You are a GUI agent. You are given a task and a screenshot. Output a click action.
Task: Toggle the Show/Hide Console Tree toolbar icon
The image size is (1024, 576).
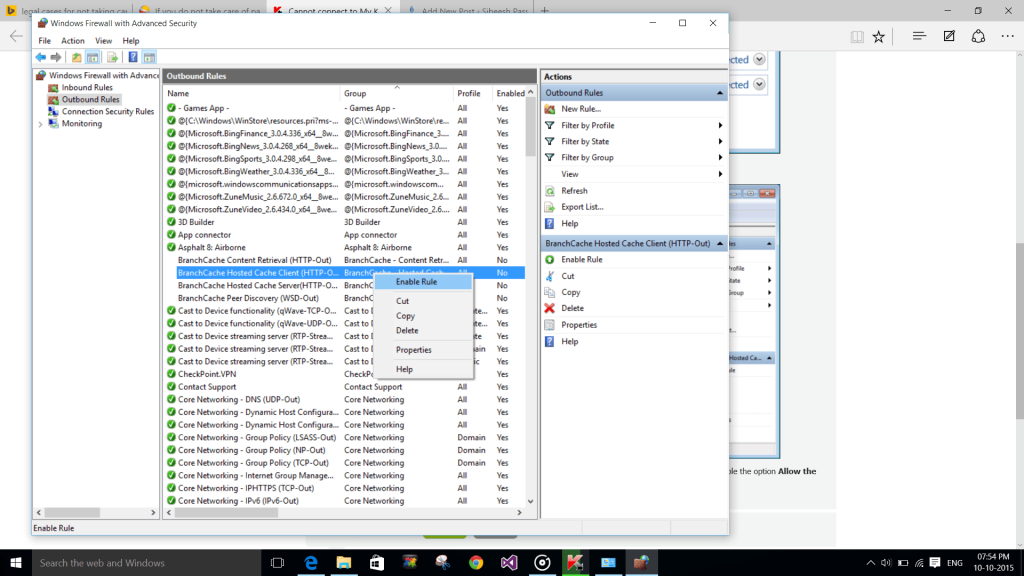pyautogui.click(x=93, y=57)
